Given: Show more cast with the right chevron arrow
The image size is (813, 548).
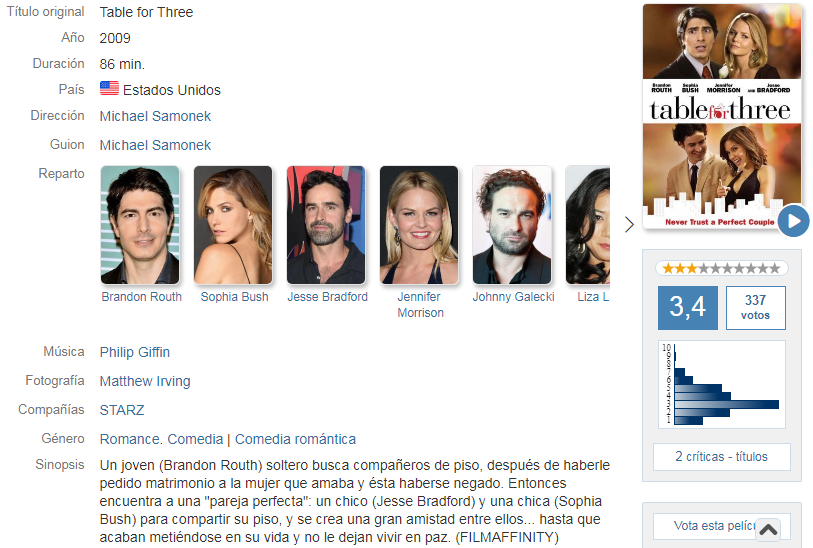Looking at the screenshot, I should point(629,224).
